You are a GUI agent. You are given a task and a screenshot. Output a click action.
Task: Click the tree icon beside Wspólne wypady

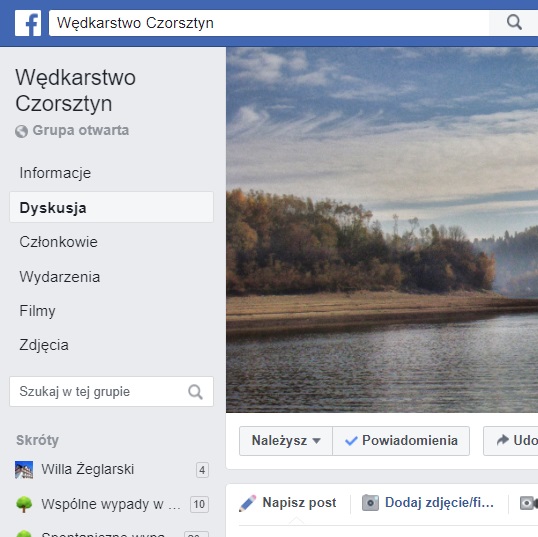point(24,504)
